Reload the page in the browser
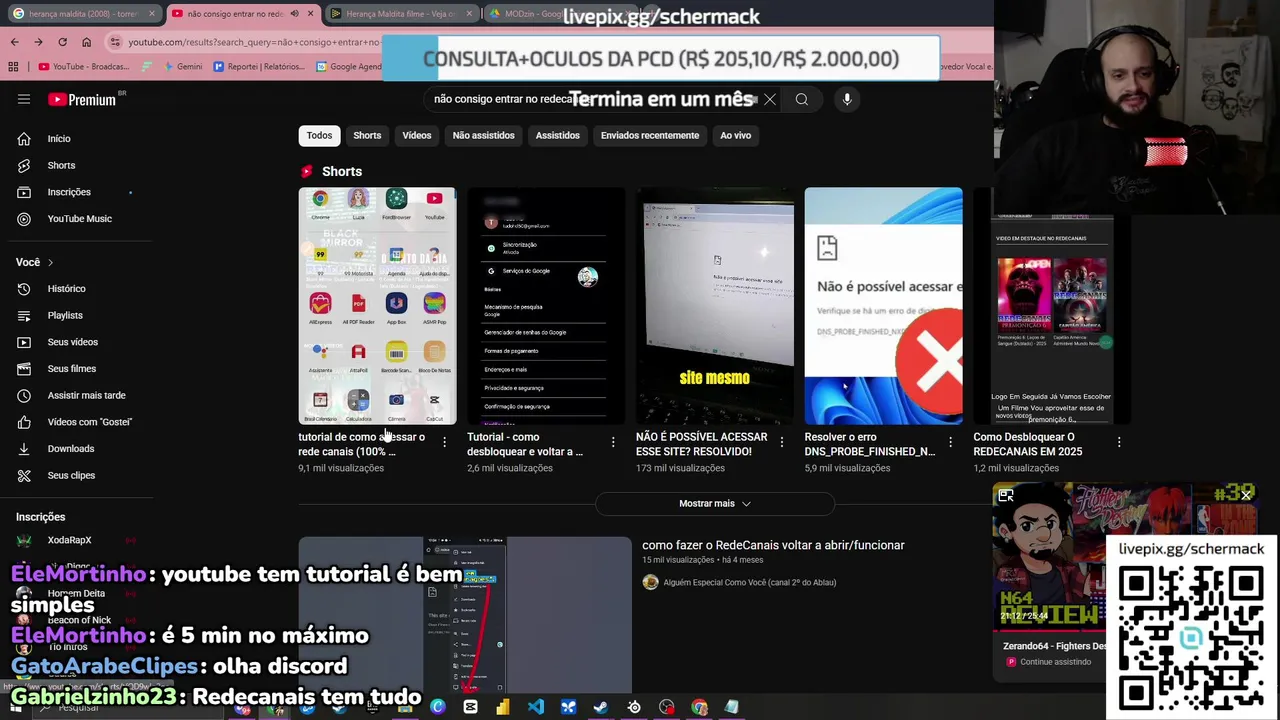1280x720 pixels. tap(62, 42)
